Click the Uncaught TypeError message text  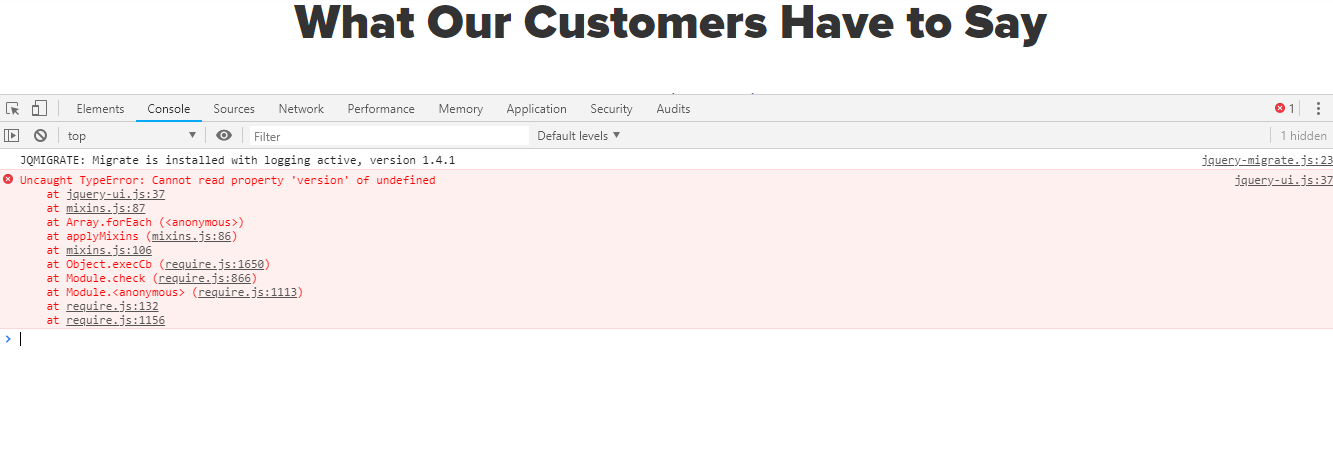click(228, 180)
